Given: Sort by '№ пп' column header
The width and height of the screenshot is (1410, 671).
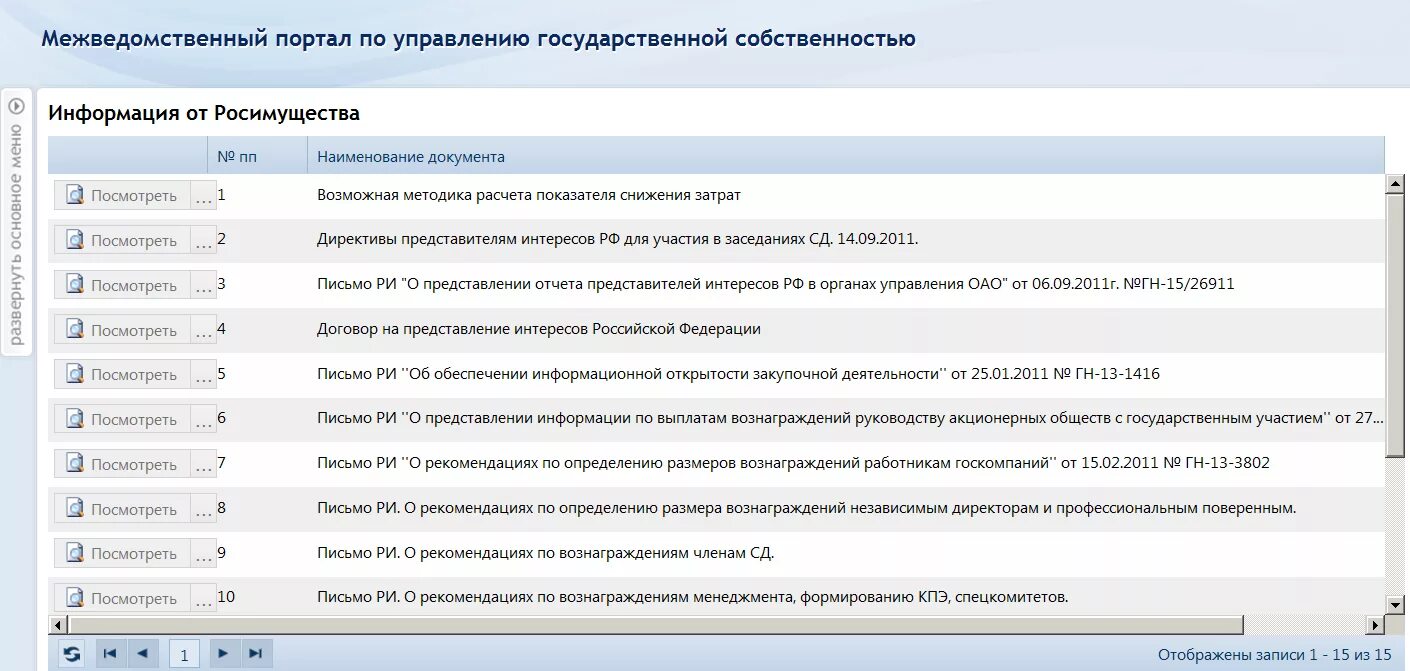Looking at the screenshot, I should coord(258,156).
